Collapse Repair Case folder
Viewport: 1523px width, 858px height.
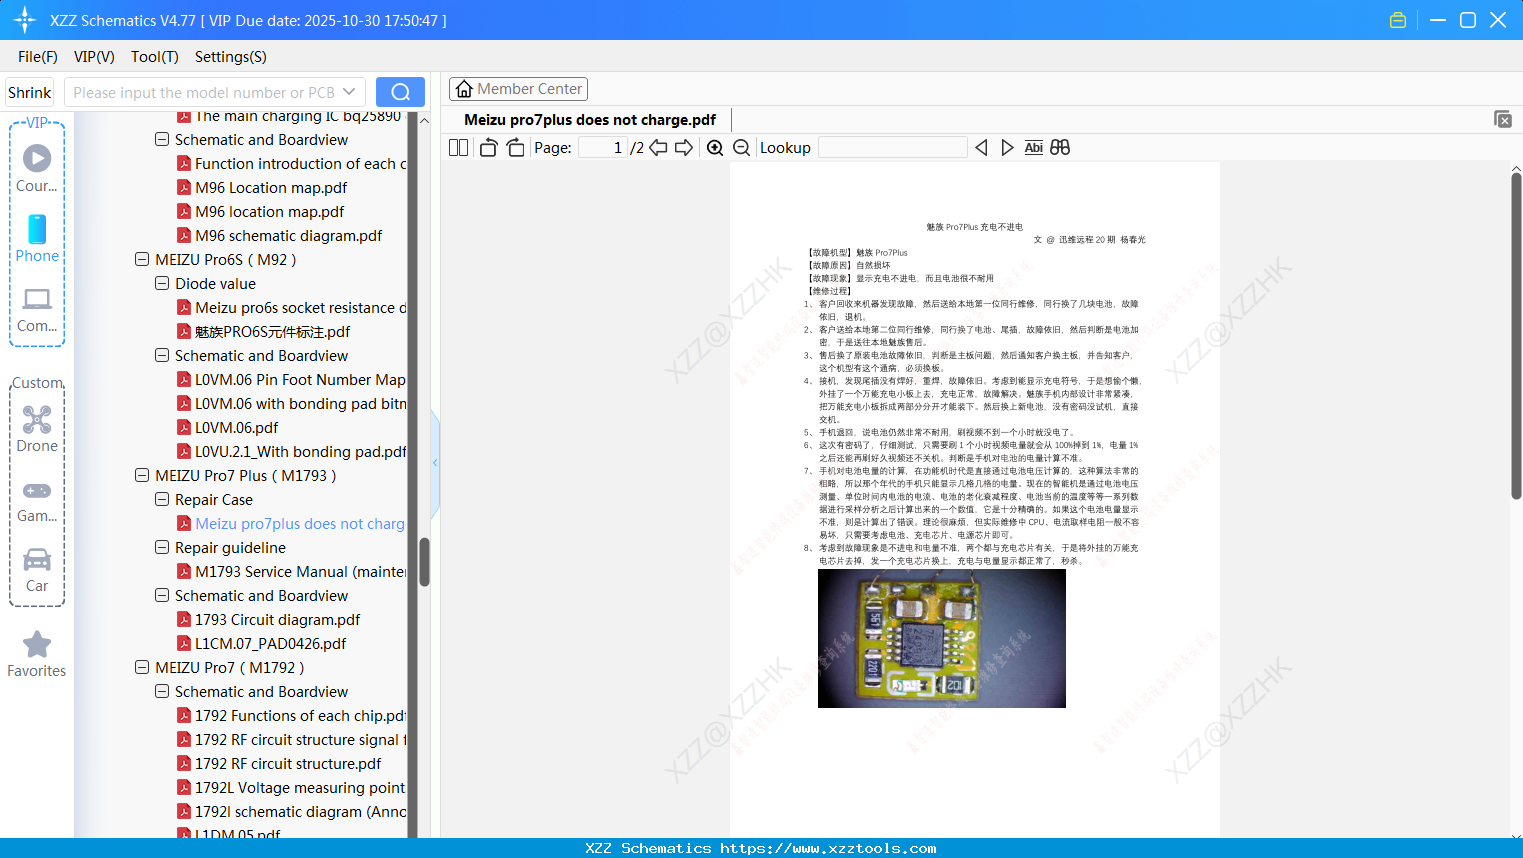tap(162, 500)
